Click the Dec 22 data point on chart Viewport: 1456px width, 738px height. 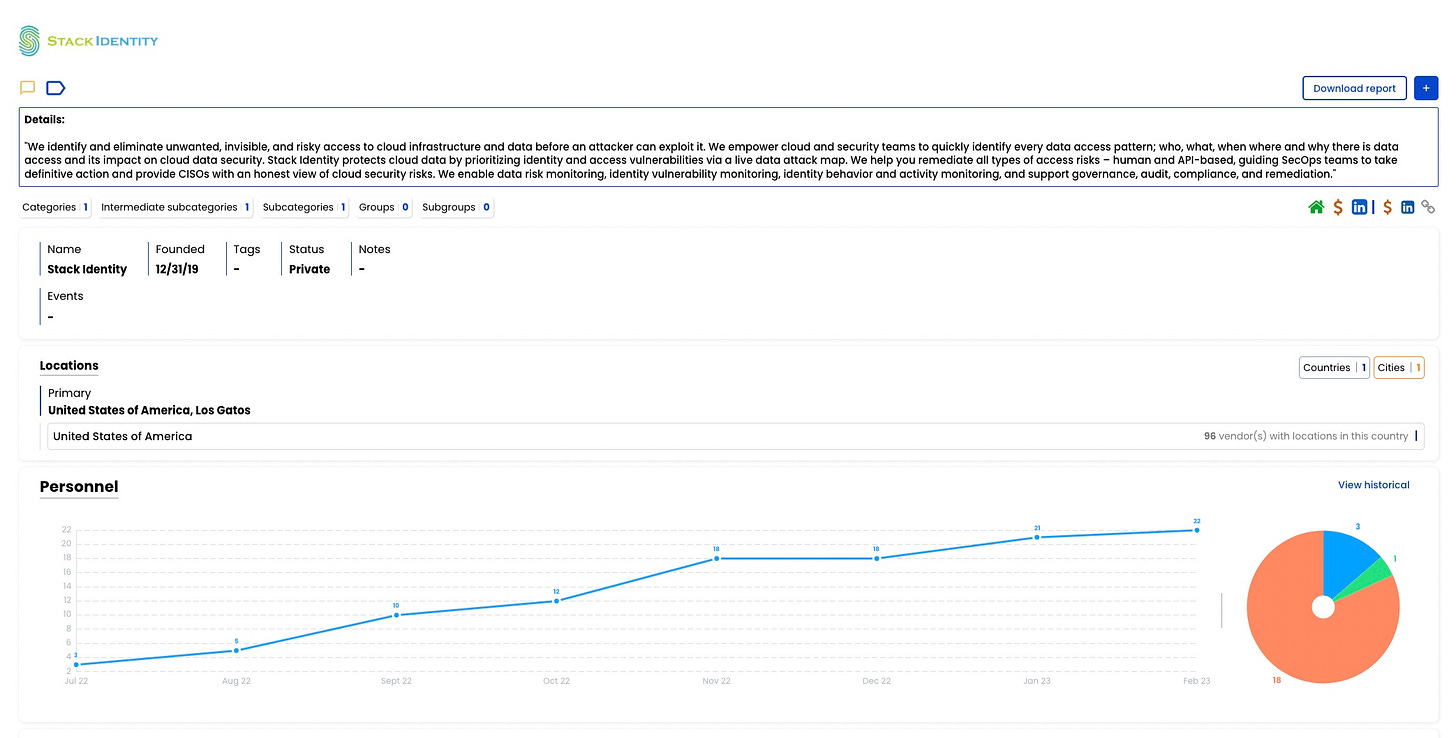pyautogui.click(x=877, y=558)
